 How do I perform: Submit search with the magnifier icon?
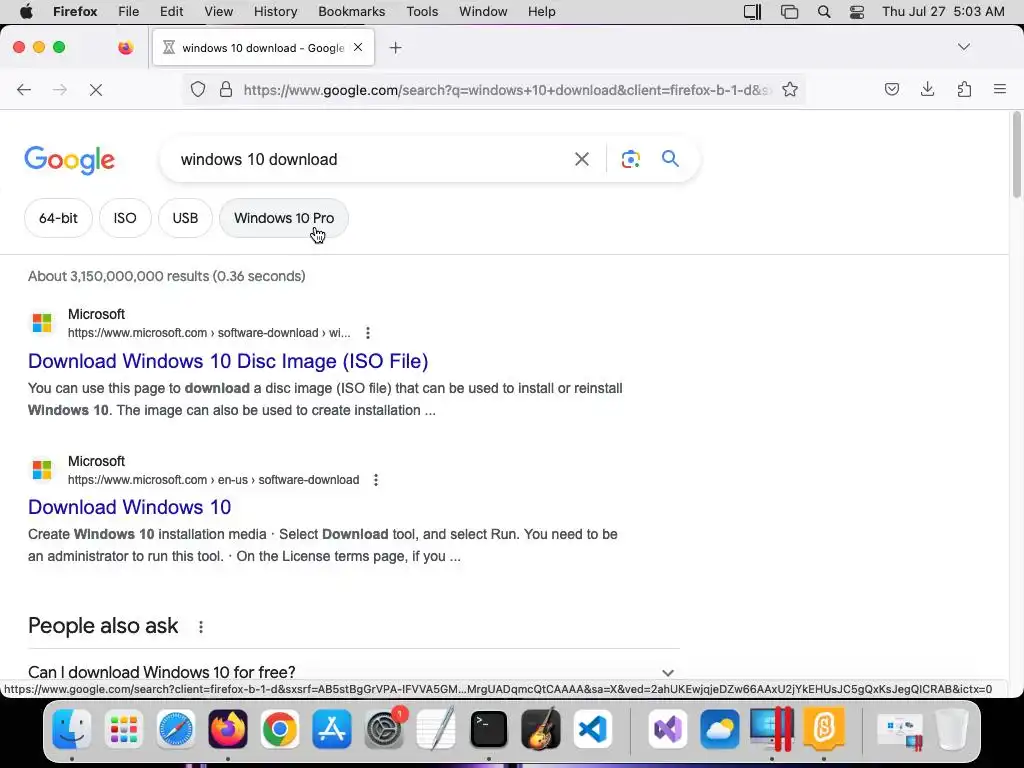pyautogui.click(x=670, y=159)
